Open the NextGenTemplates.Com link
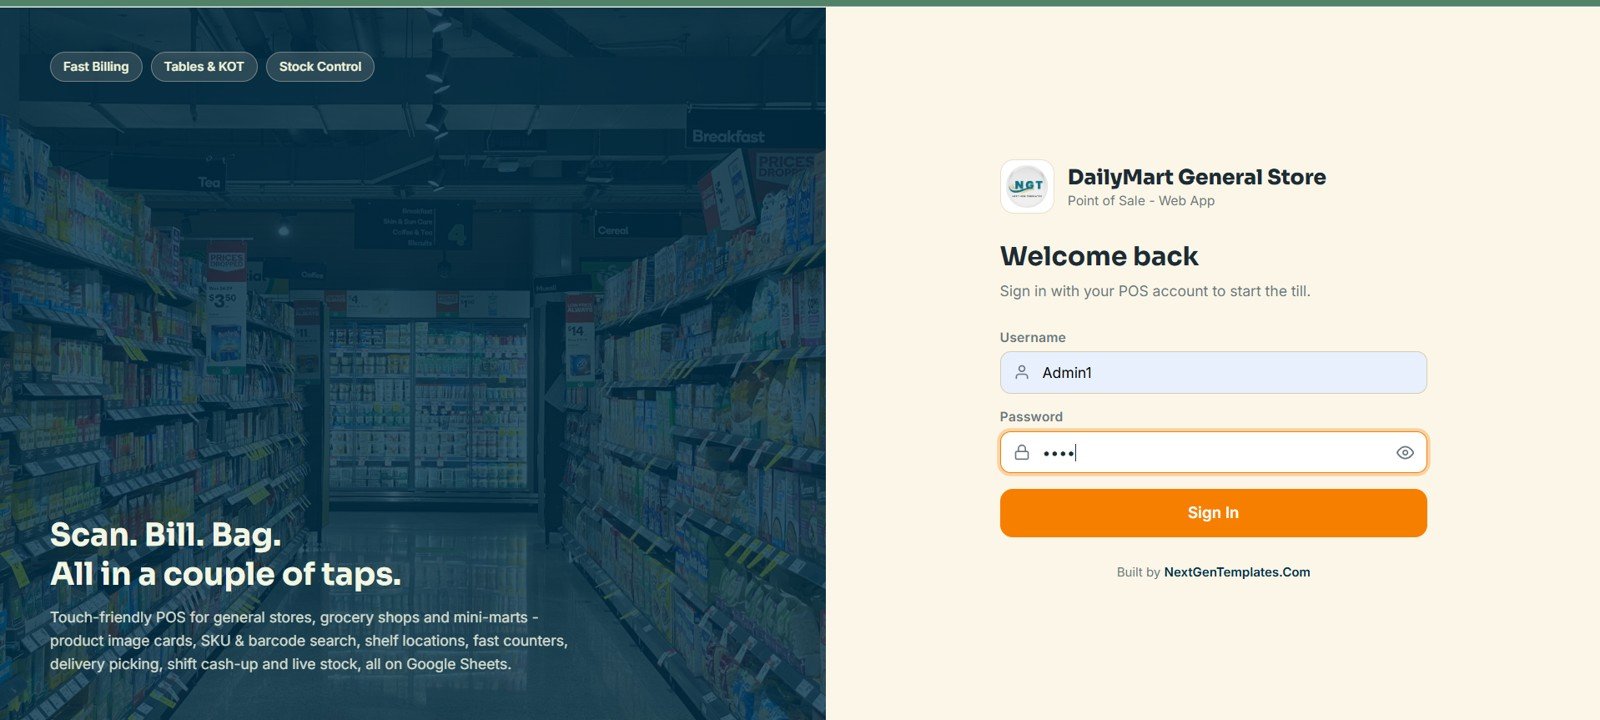Image resolution: width=1600 pixels, height=720 pixels. coord(1237,572)
